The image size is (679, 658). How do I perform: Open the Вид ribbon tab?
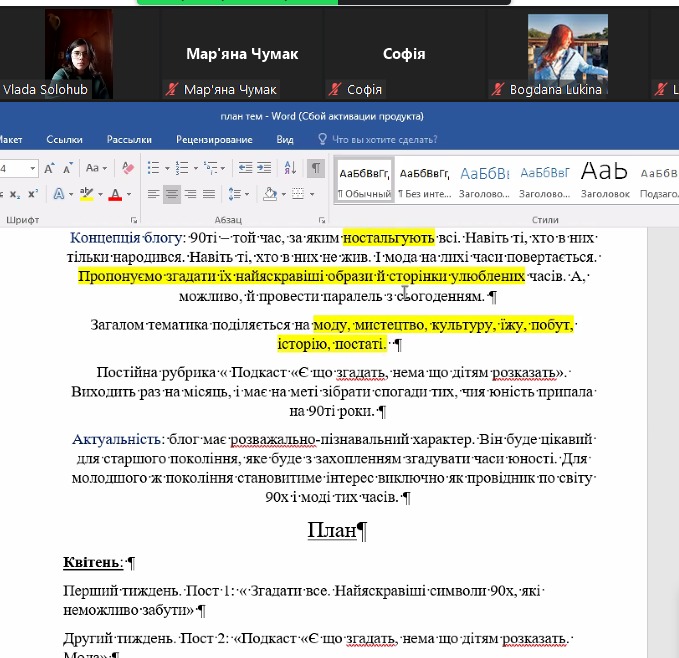point(285,140)
